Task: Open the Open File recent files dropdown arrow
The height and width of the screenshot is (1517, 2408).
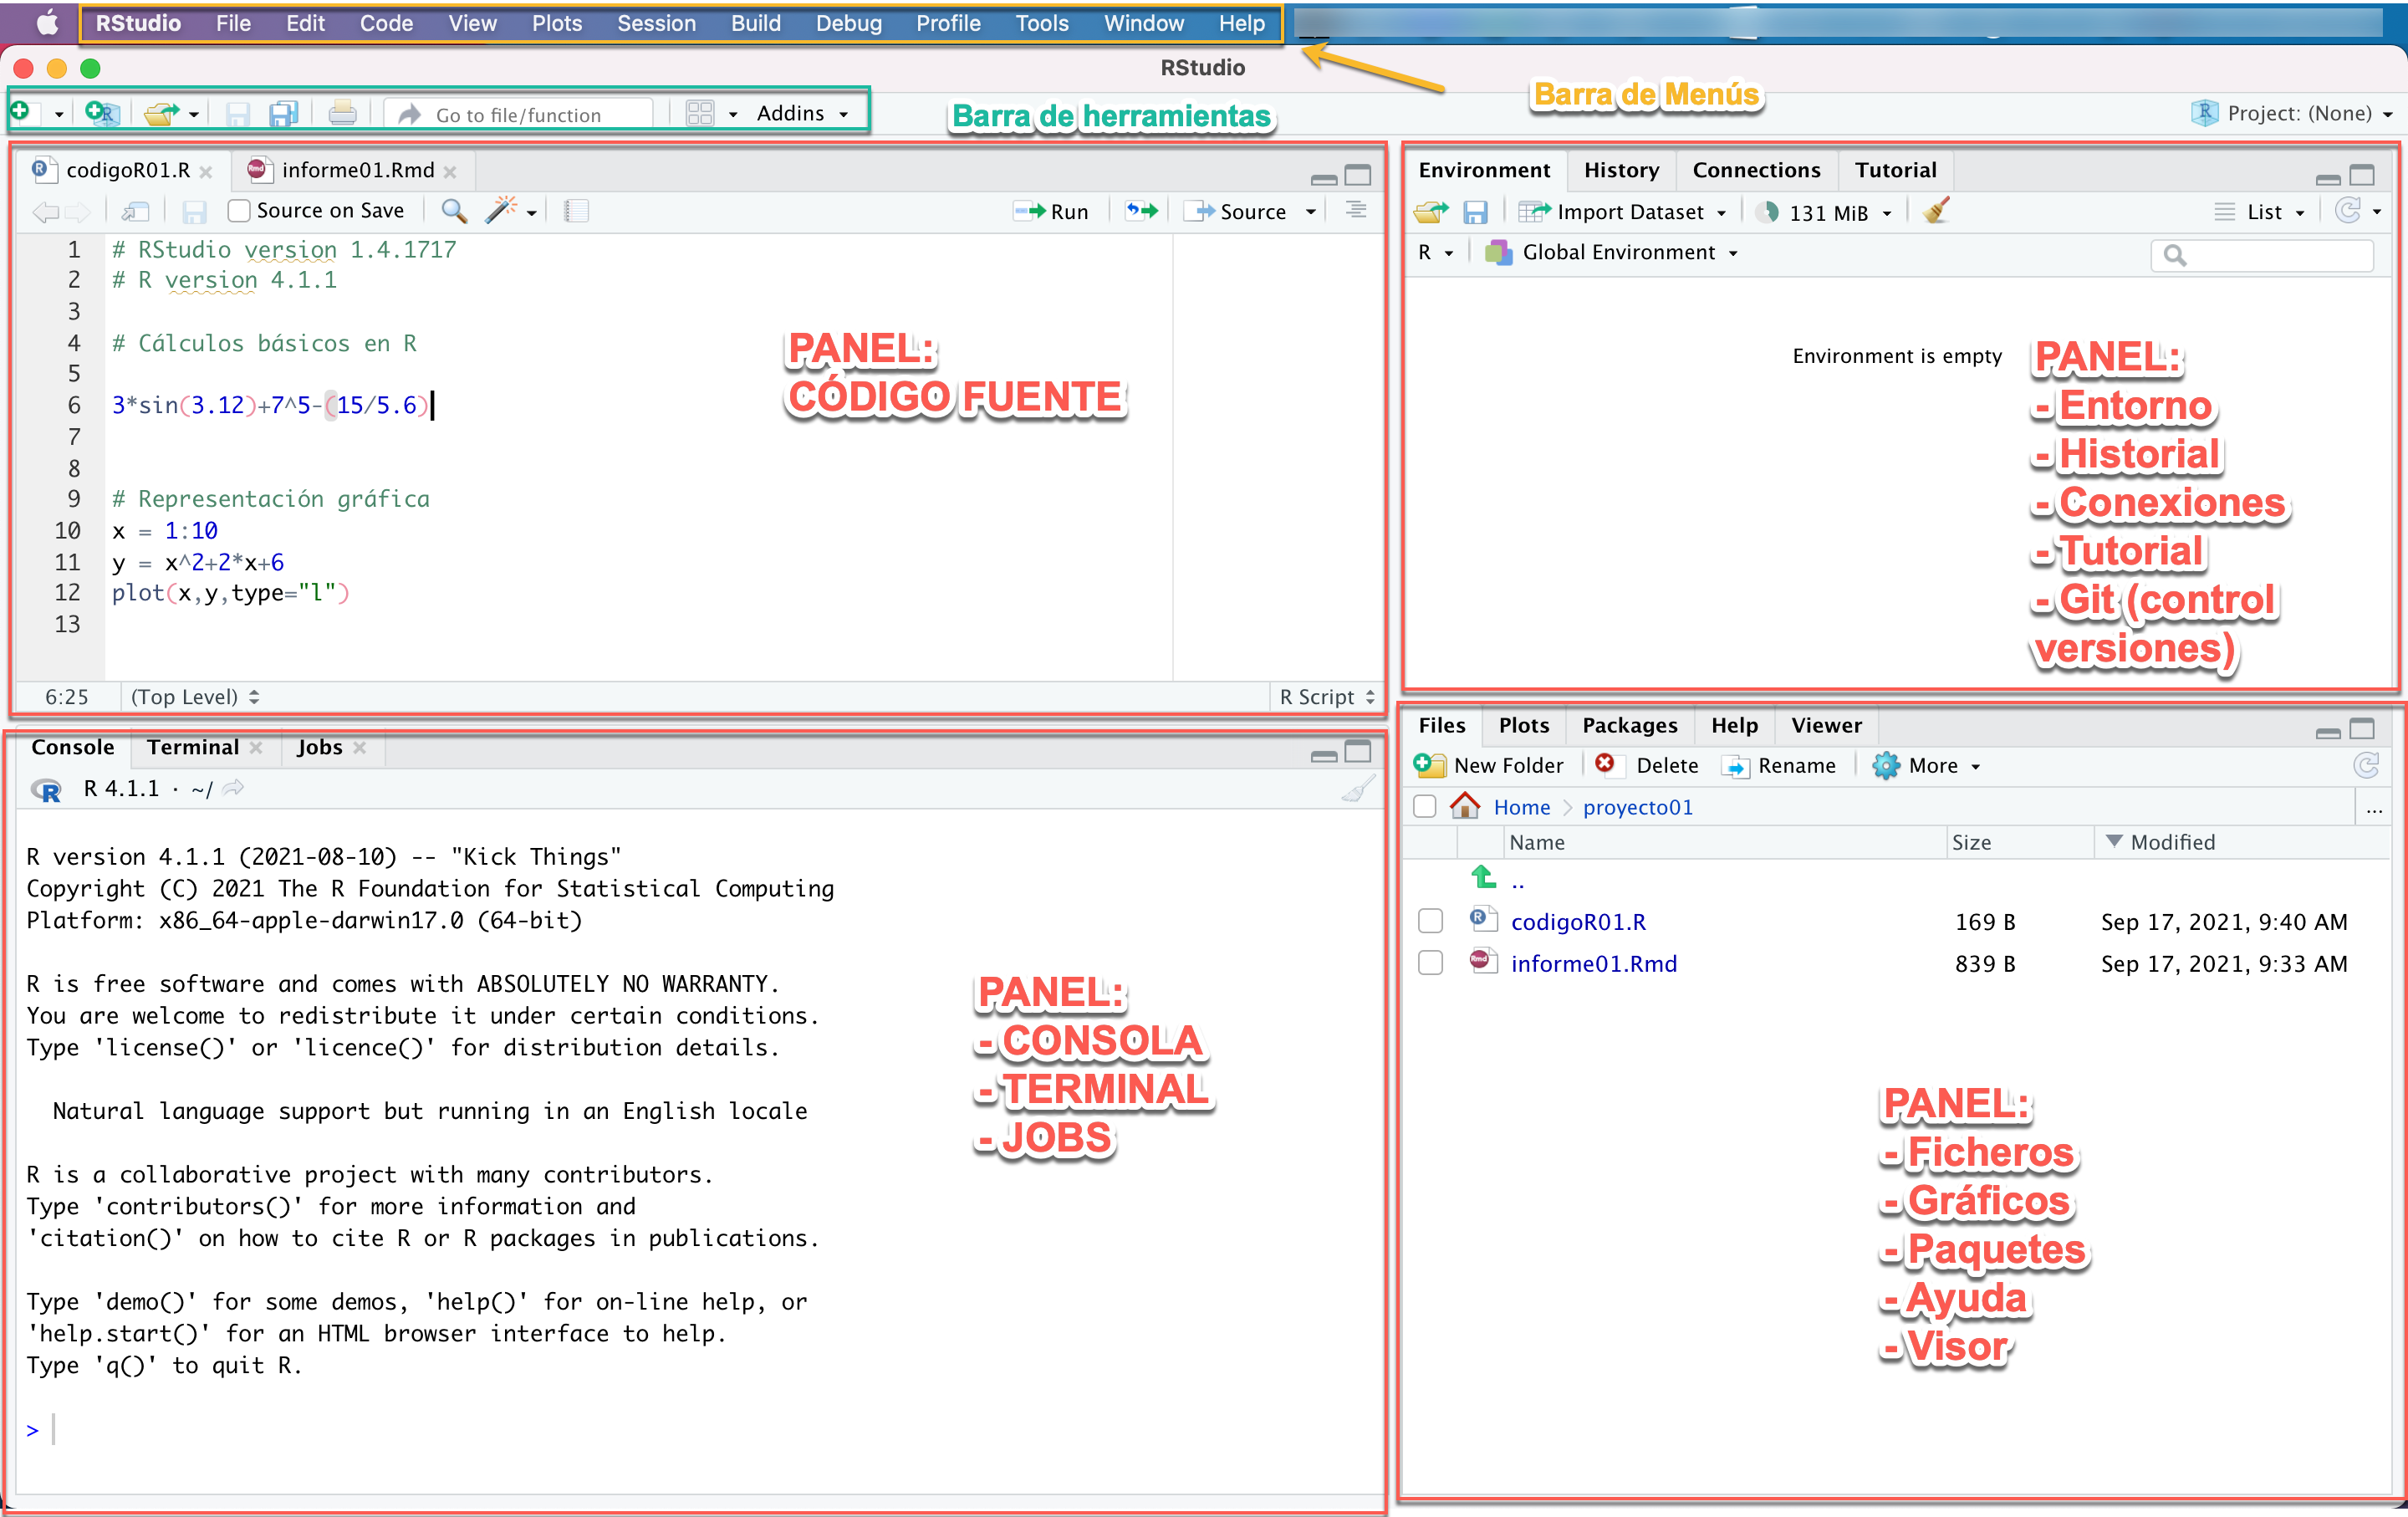Action: point(194,115)
